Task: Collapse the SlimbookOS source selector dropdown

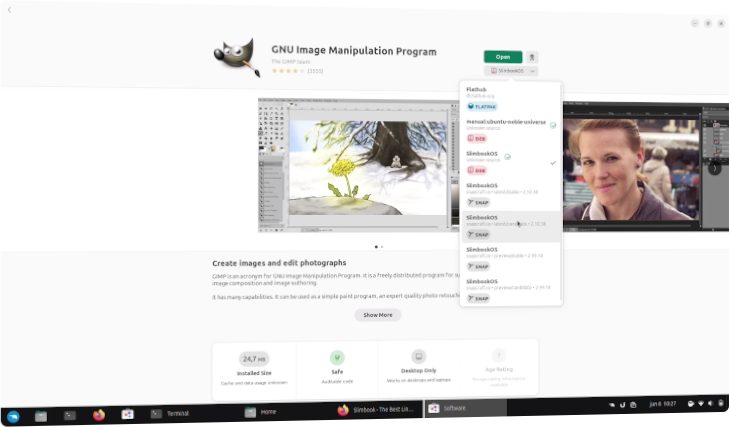Action: pos(511,71)
